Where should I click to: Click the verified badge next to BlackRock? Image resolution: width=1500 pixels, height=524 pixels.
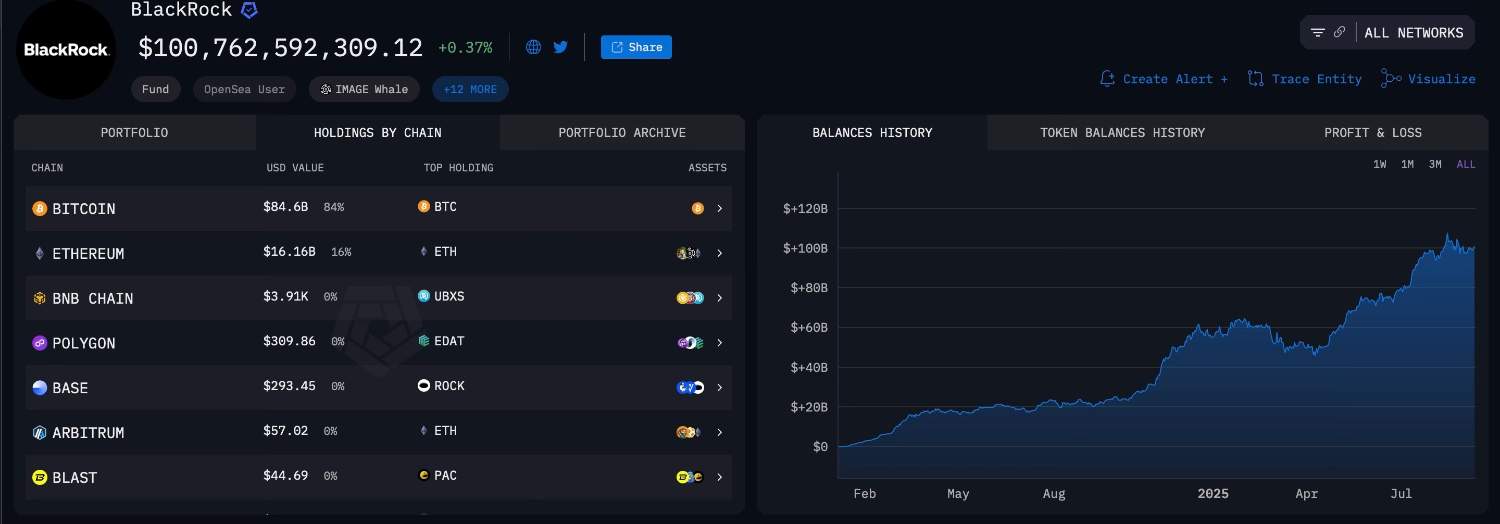(250, 10)
